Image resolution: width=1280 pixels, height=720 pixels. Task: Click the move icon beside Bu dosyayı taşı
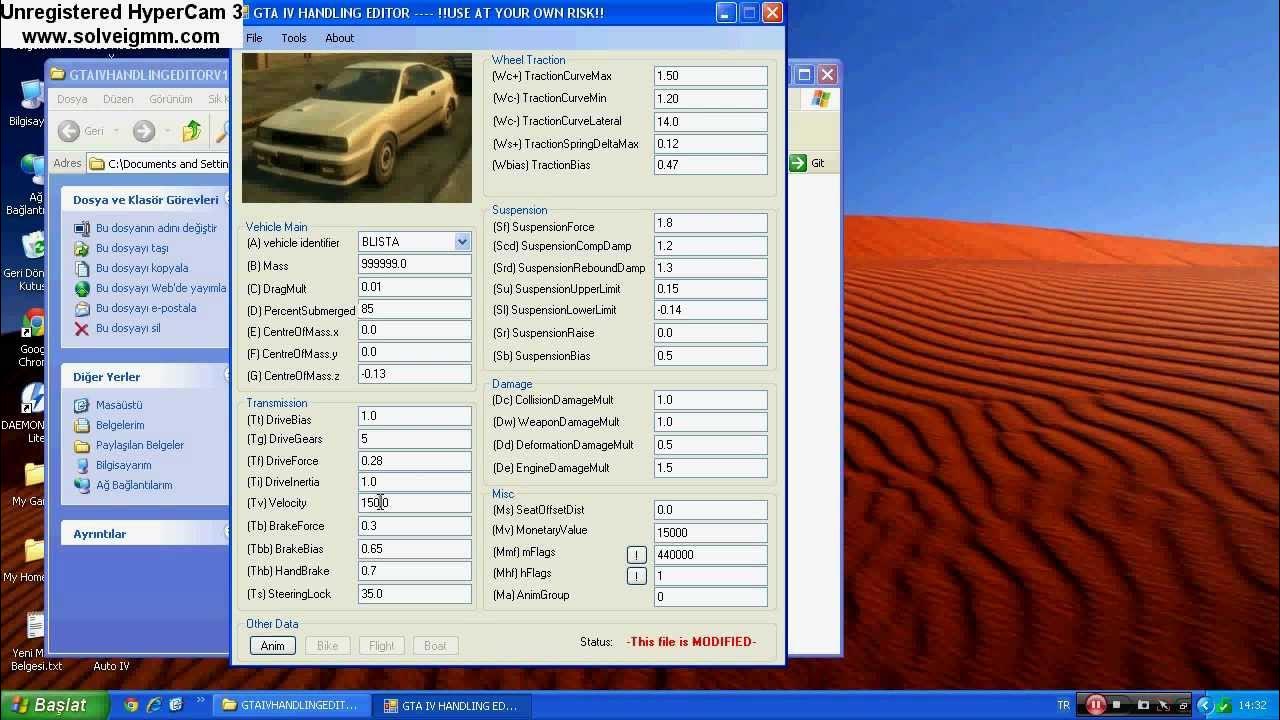[x=82, y=248]
